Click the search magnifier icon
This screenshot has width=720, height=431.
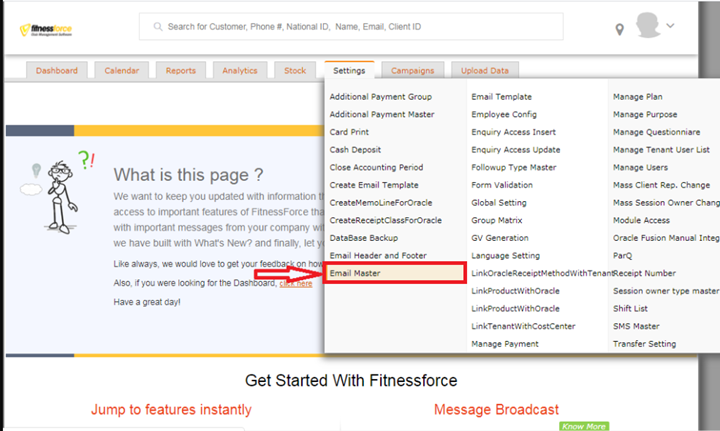[158, 27]
